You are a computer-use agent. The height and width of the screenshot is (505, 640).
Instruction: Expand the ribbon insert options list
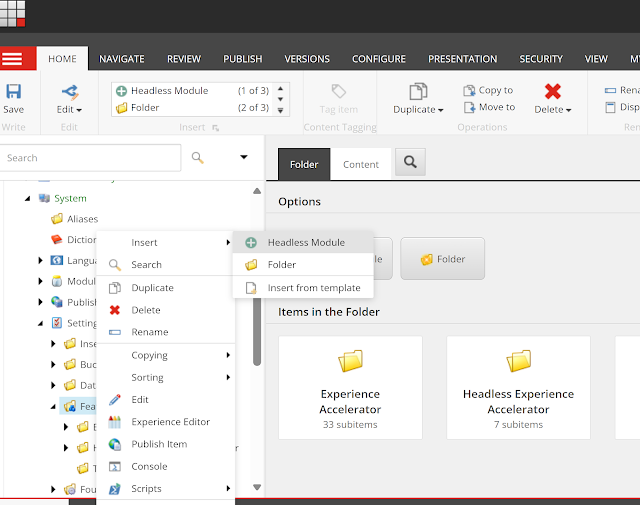tap(280, 111)
